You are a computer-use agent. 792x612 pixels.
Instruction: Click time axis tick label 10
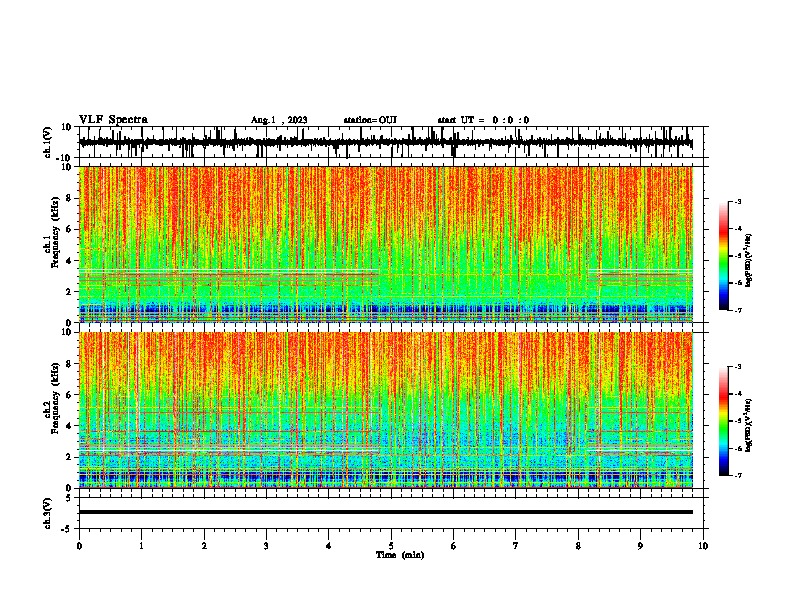[703, 546]
